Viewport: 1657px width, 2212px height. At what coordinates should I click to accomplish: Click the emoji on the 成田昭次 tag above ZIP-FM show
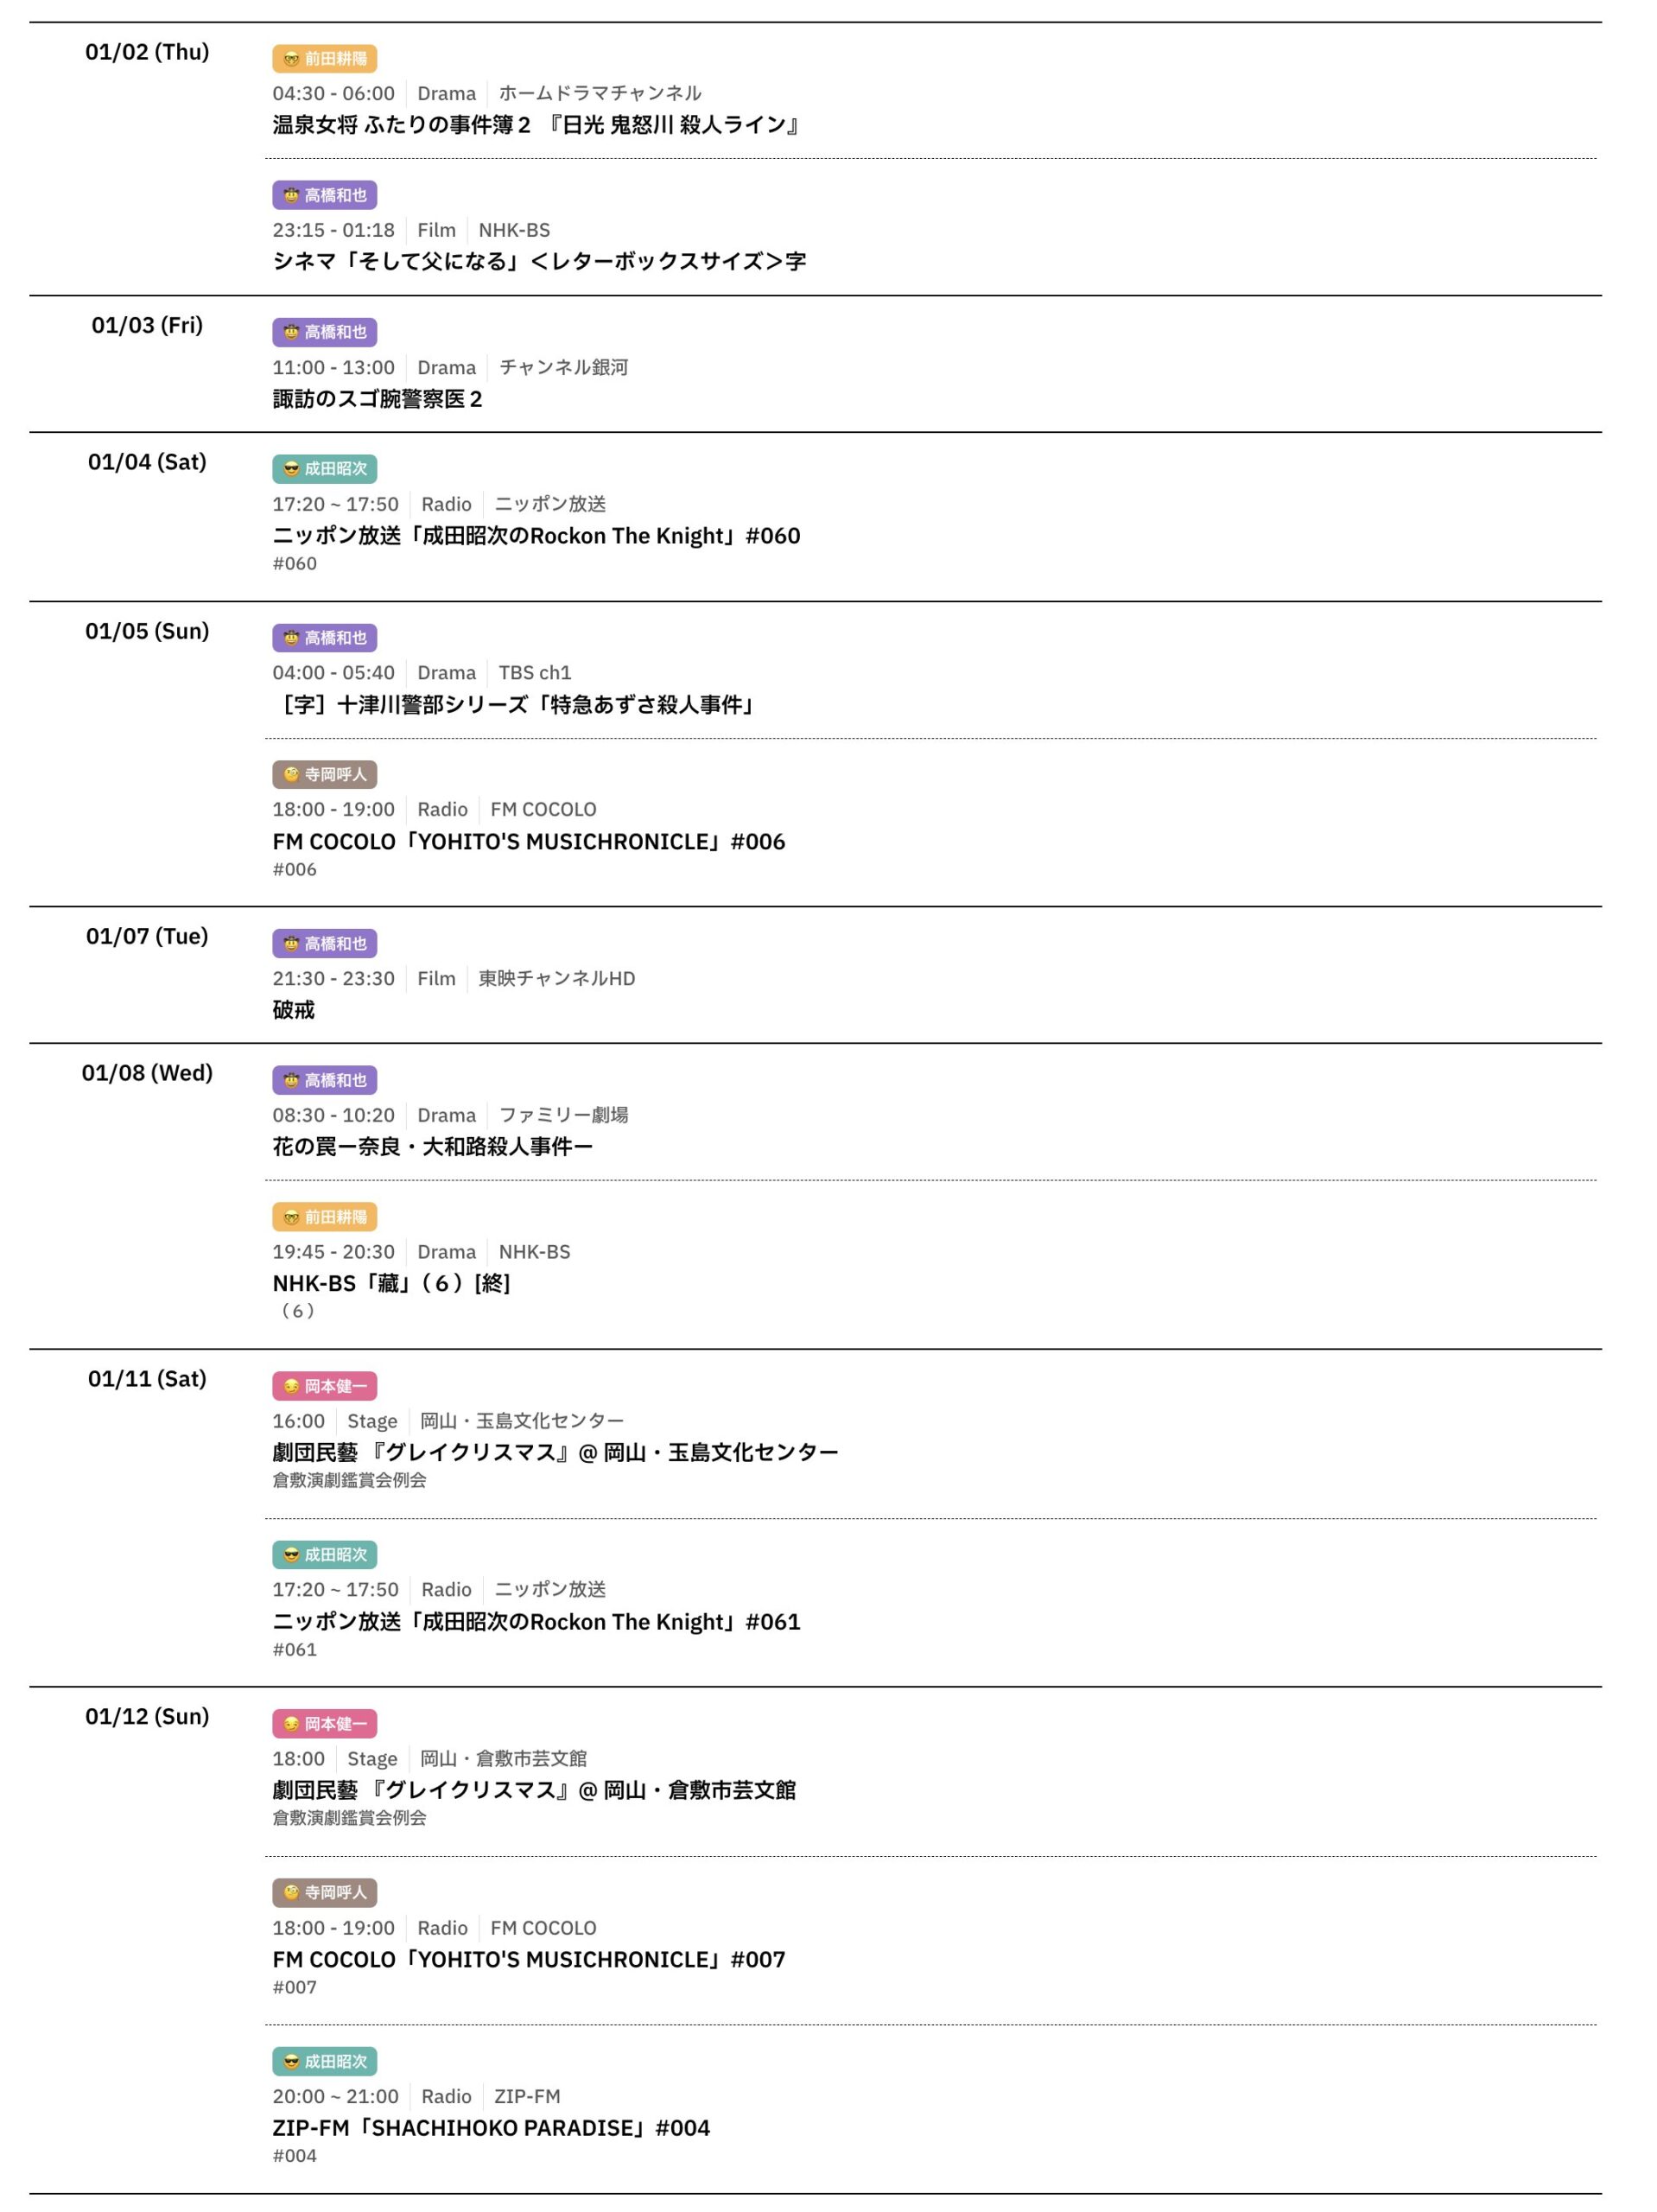pyautogui.click(x=291, y=2062)
